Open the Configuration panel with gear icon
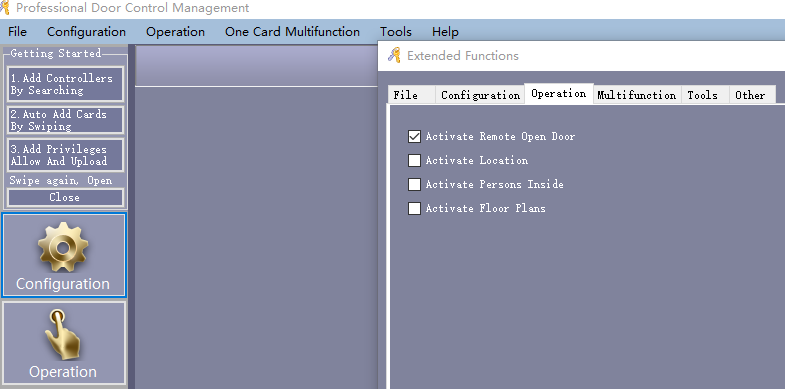Image resolution: width=785 pixels, height=389 pixels. click(64, 255)
